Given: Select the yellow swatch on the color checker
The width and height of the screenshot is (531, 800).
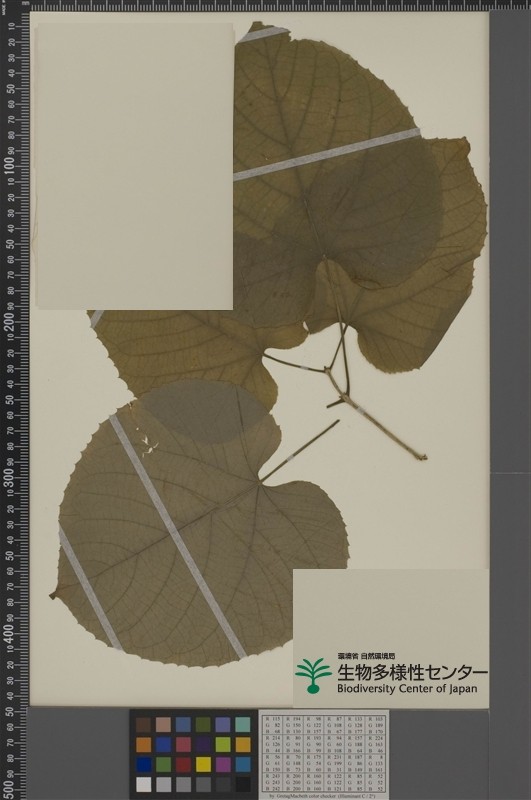Looking at the screenshot, I should point(204,764).
